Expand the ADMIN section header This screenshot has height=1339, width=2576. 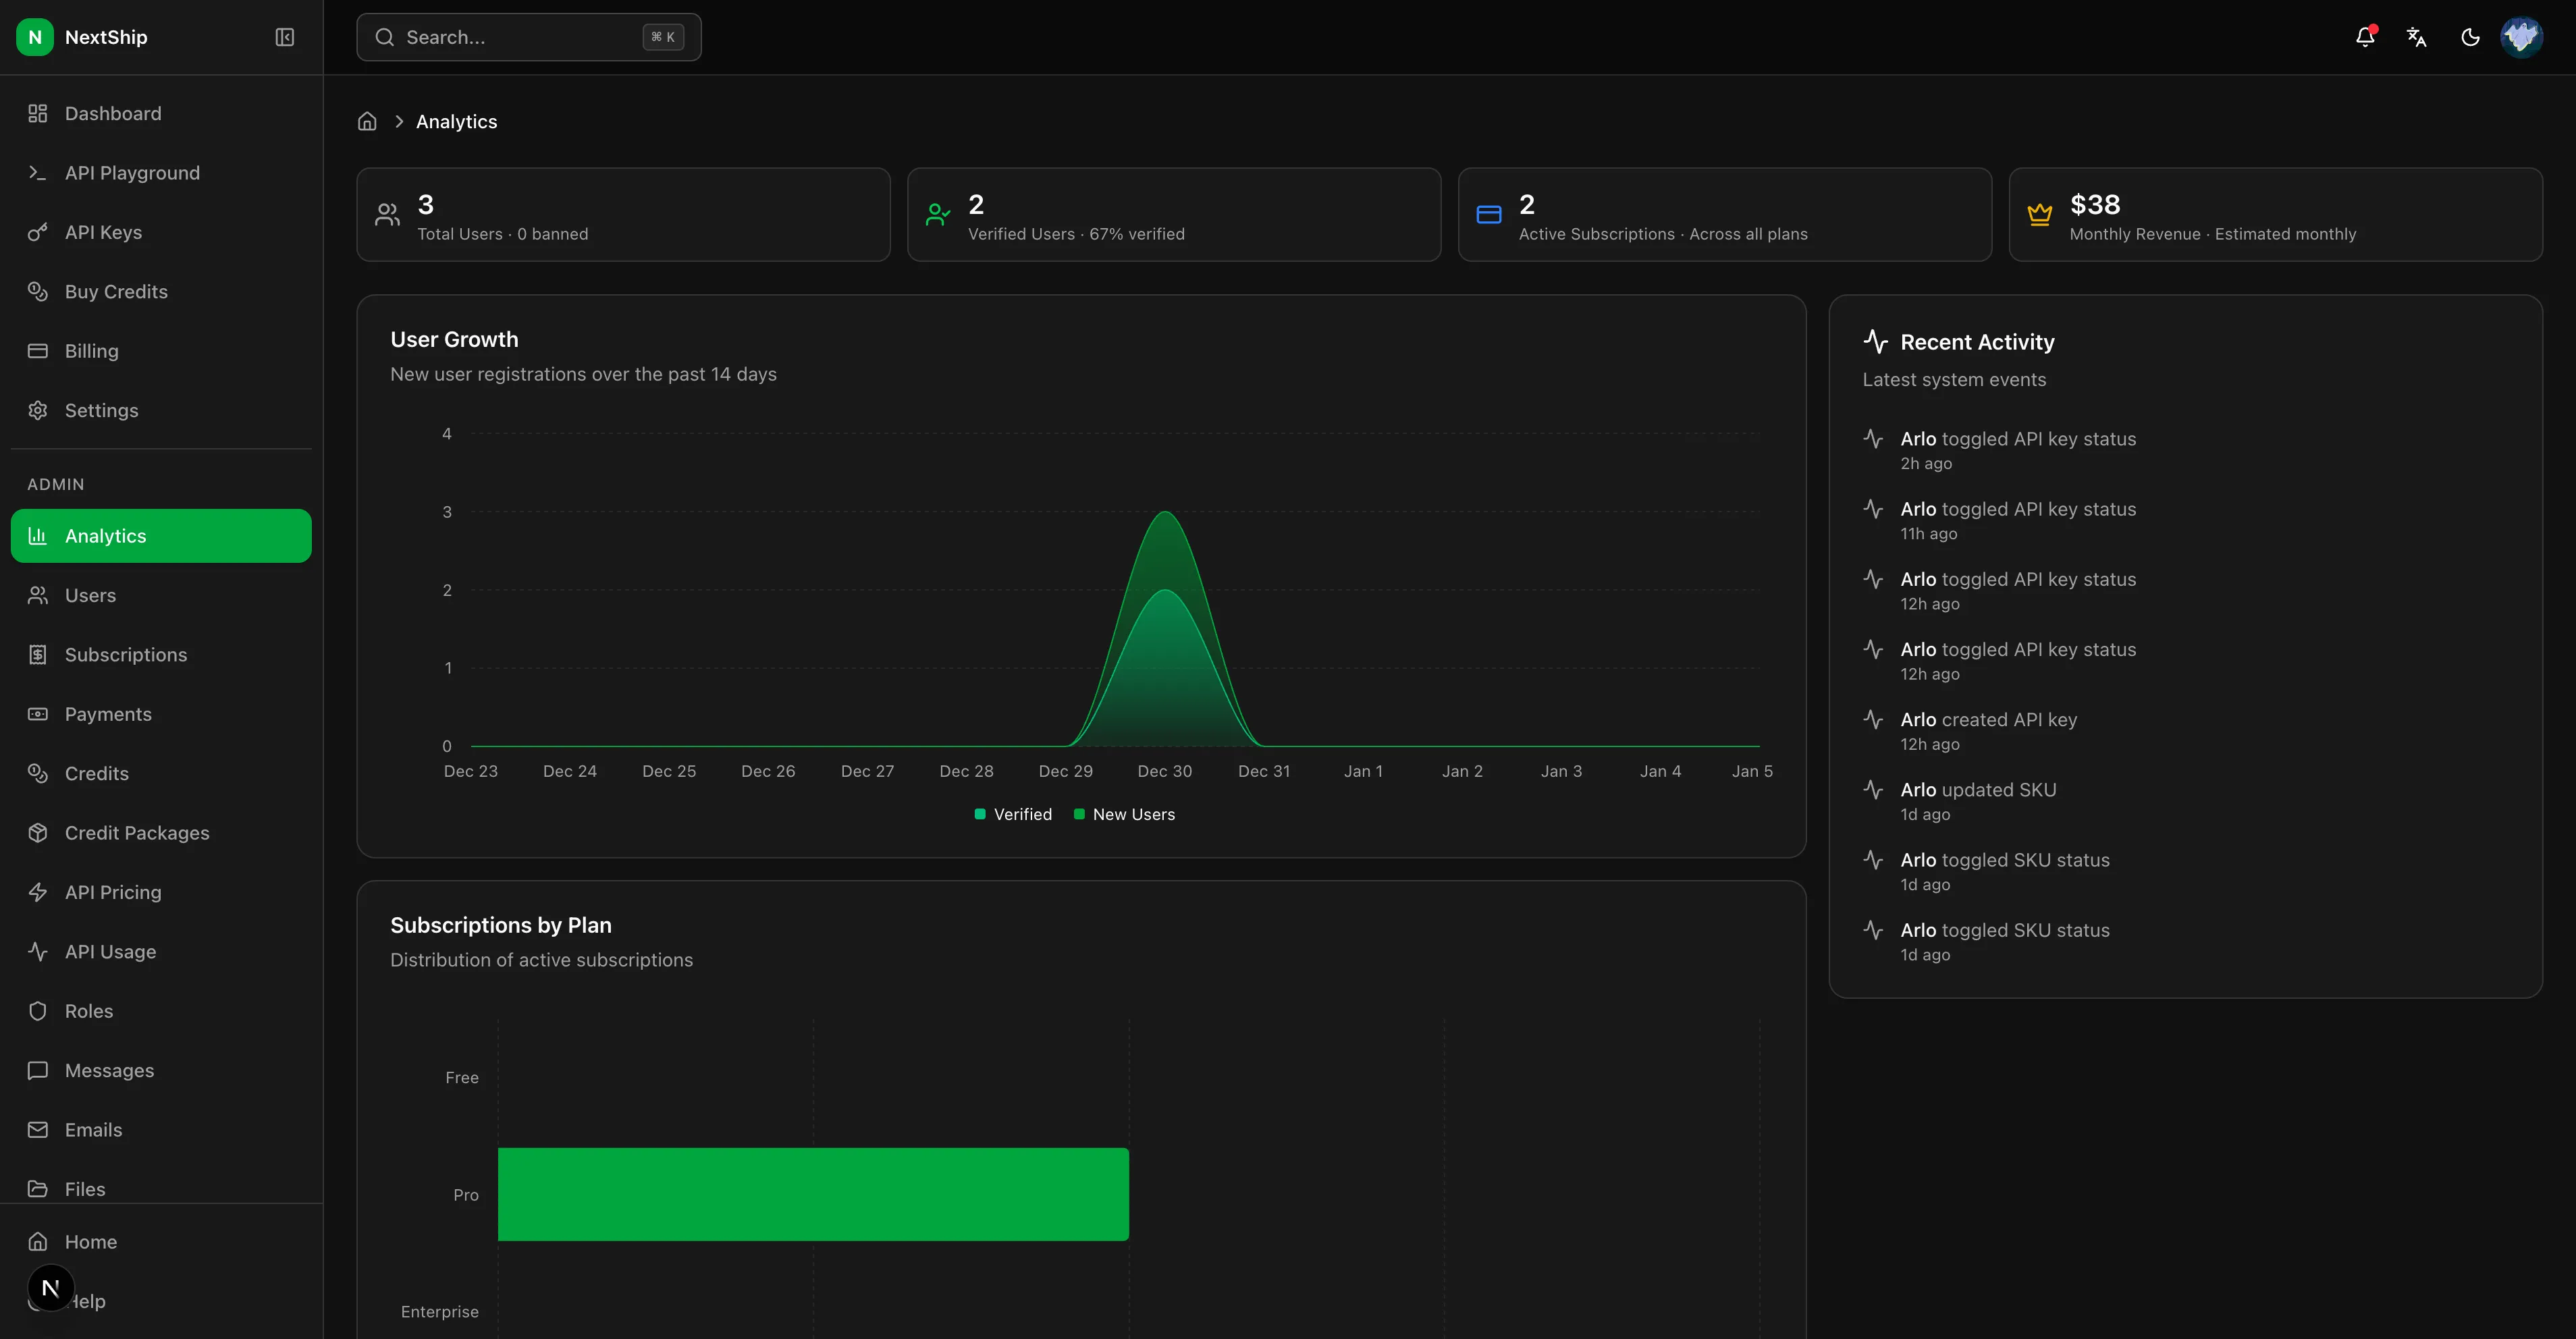click(x=57, y=484)
